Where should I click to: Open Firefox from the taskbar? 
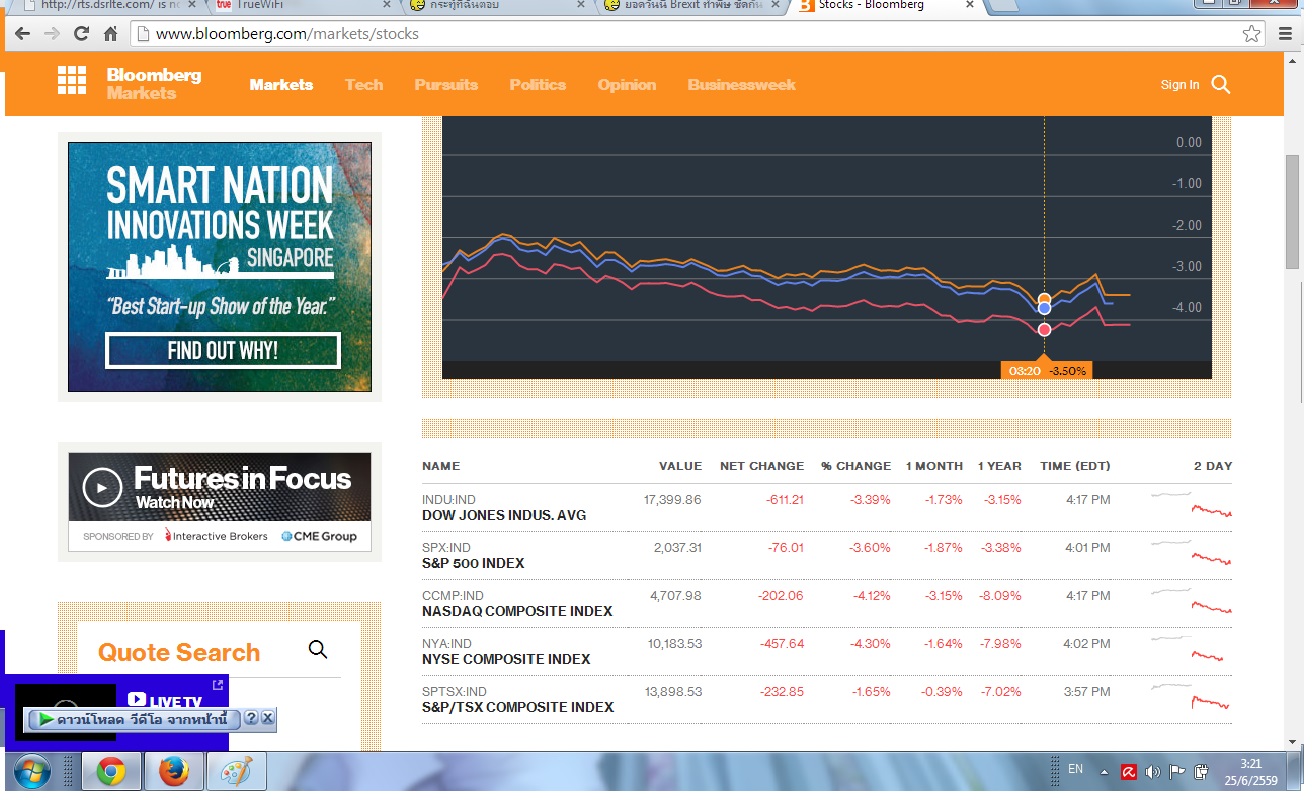174,772
